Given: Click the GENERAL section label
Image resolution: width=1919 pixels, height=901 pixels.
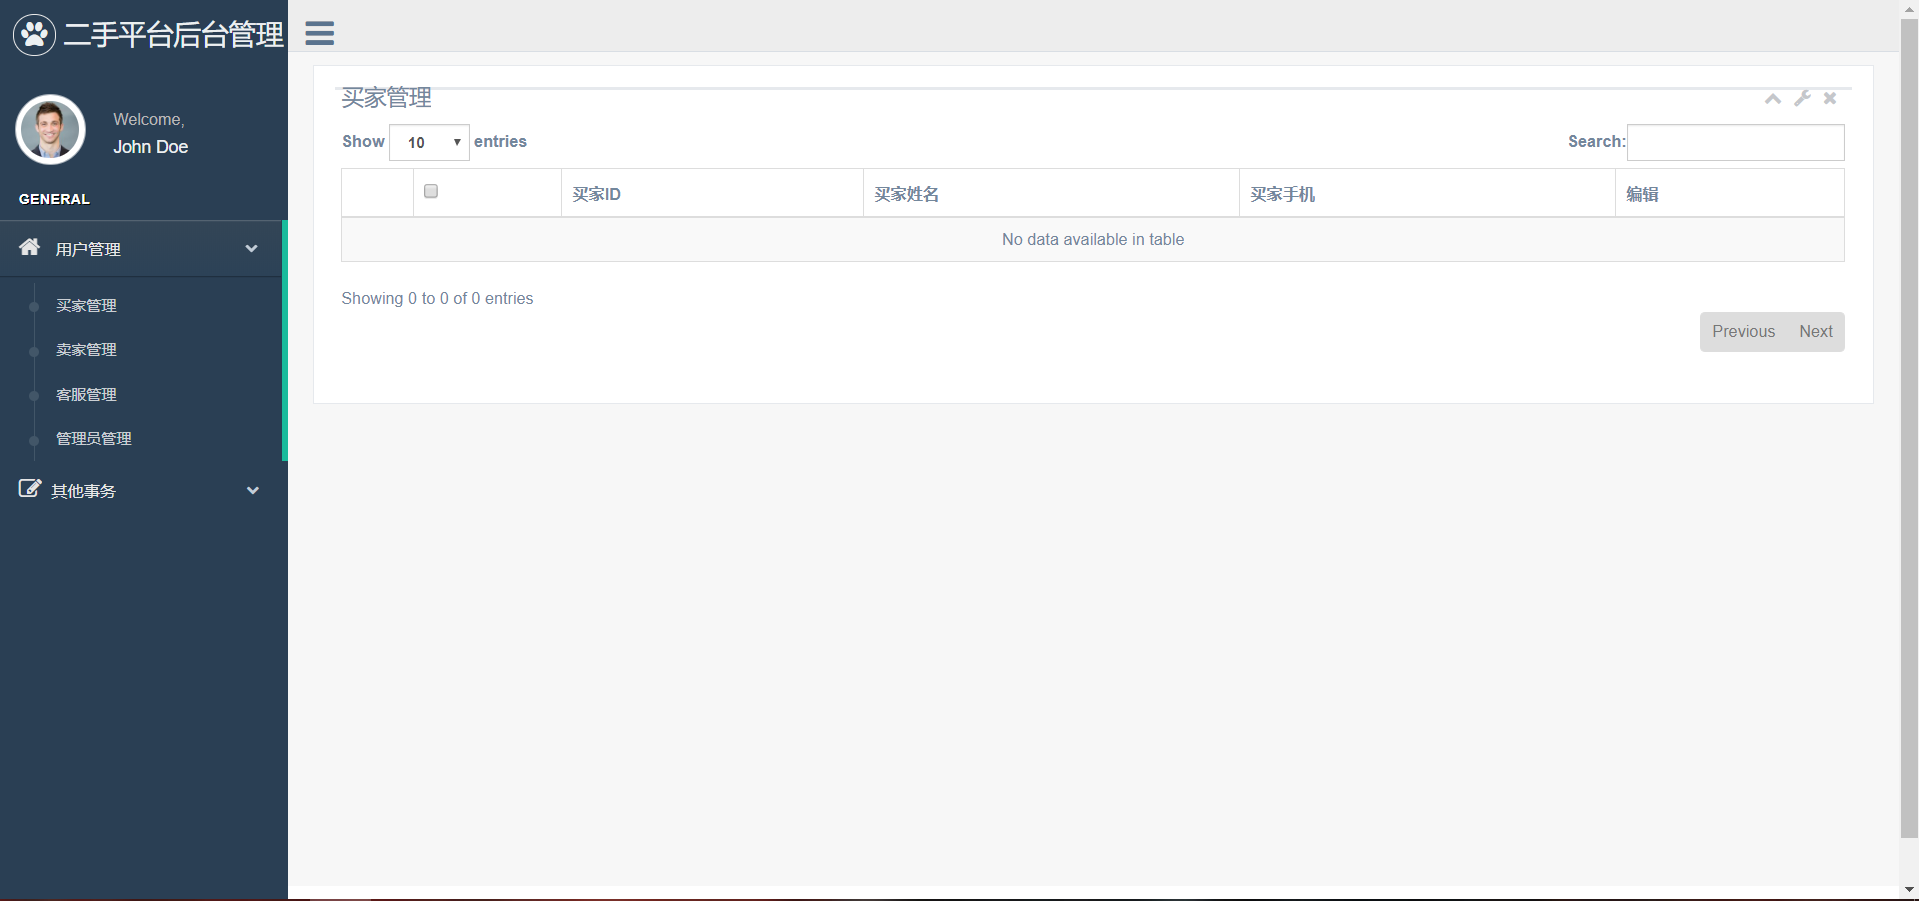Looking at the screenshot, I should [x=54, y=199].
